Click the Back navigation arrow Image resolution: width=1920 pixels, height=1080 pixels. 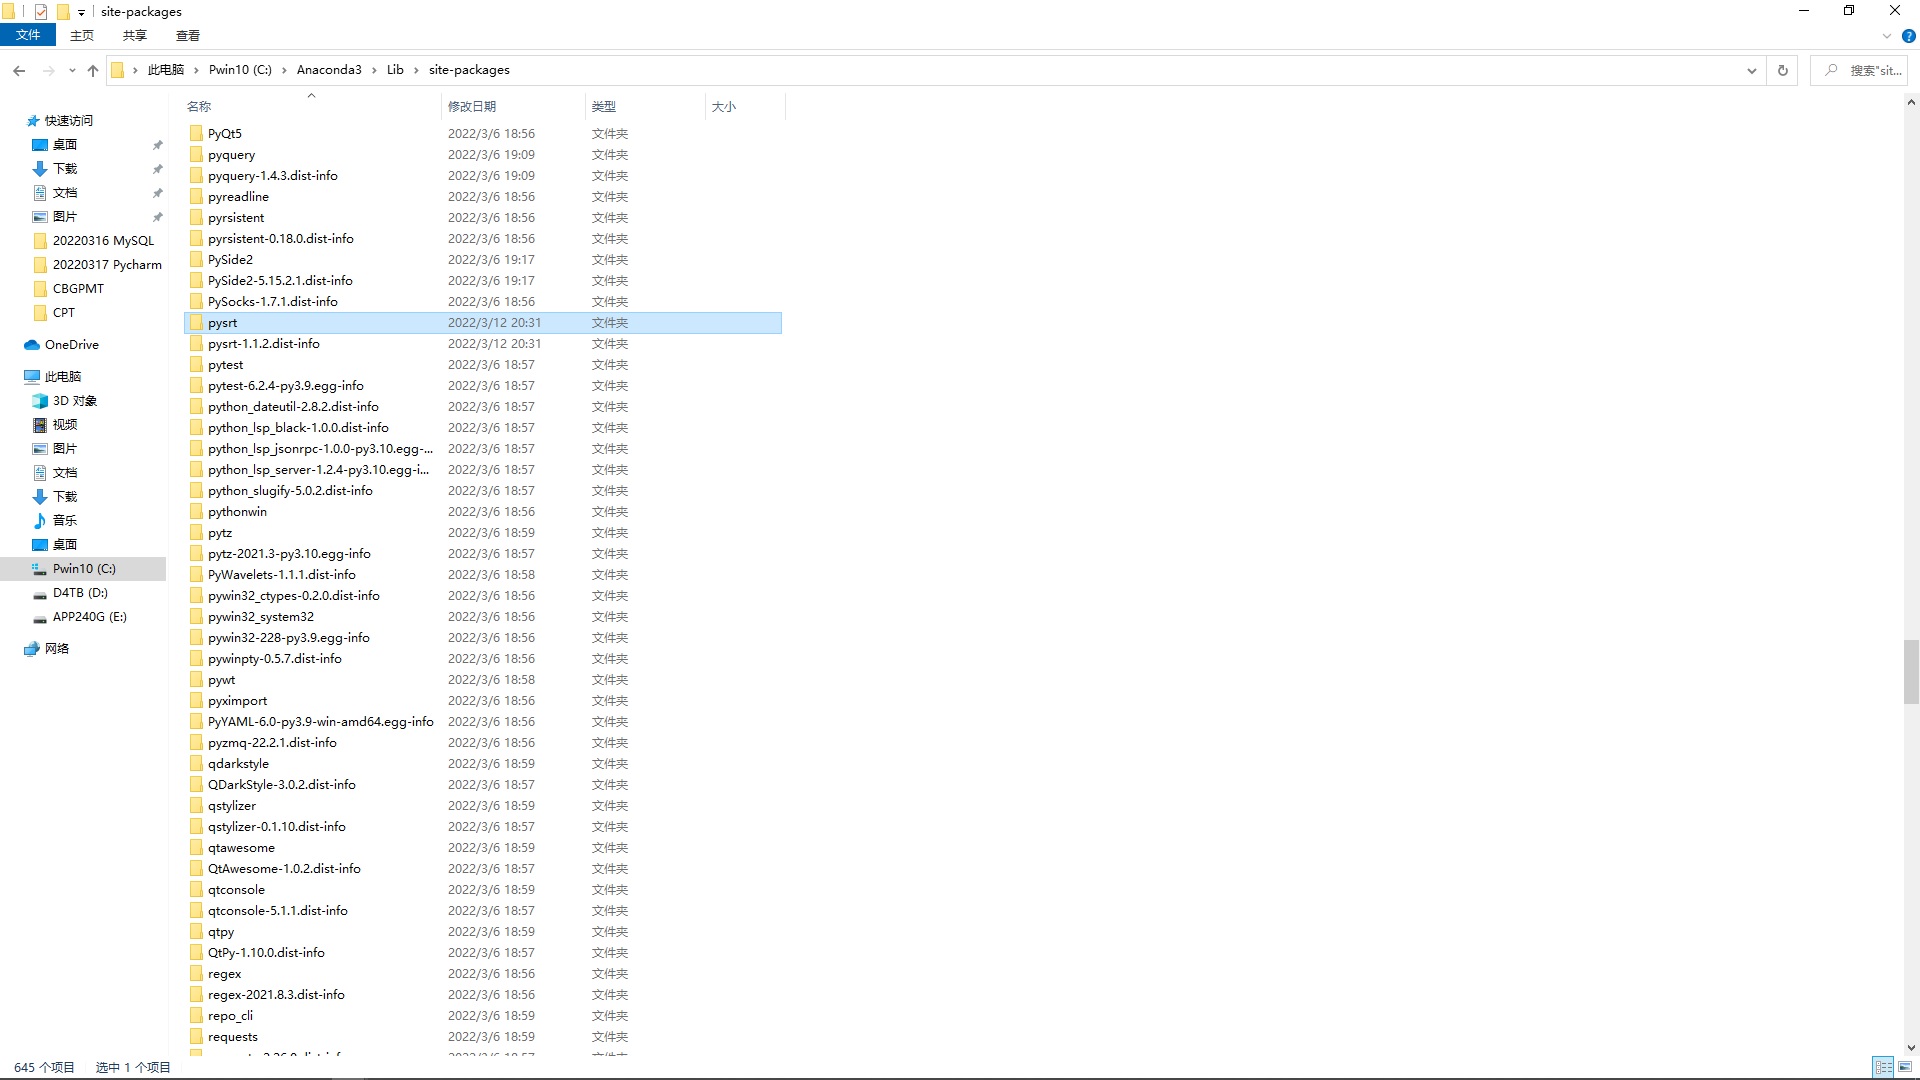19,70
